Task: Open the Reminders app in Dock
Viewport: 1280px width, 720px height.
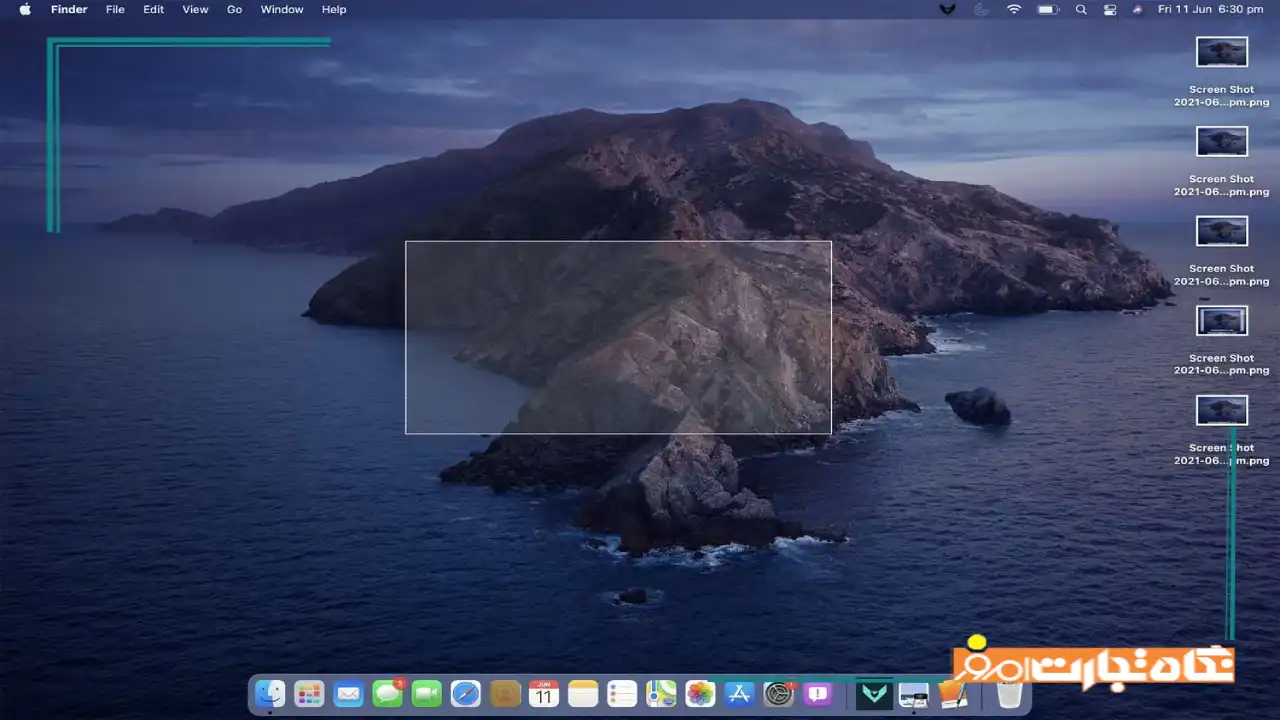Action: 622,693
